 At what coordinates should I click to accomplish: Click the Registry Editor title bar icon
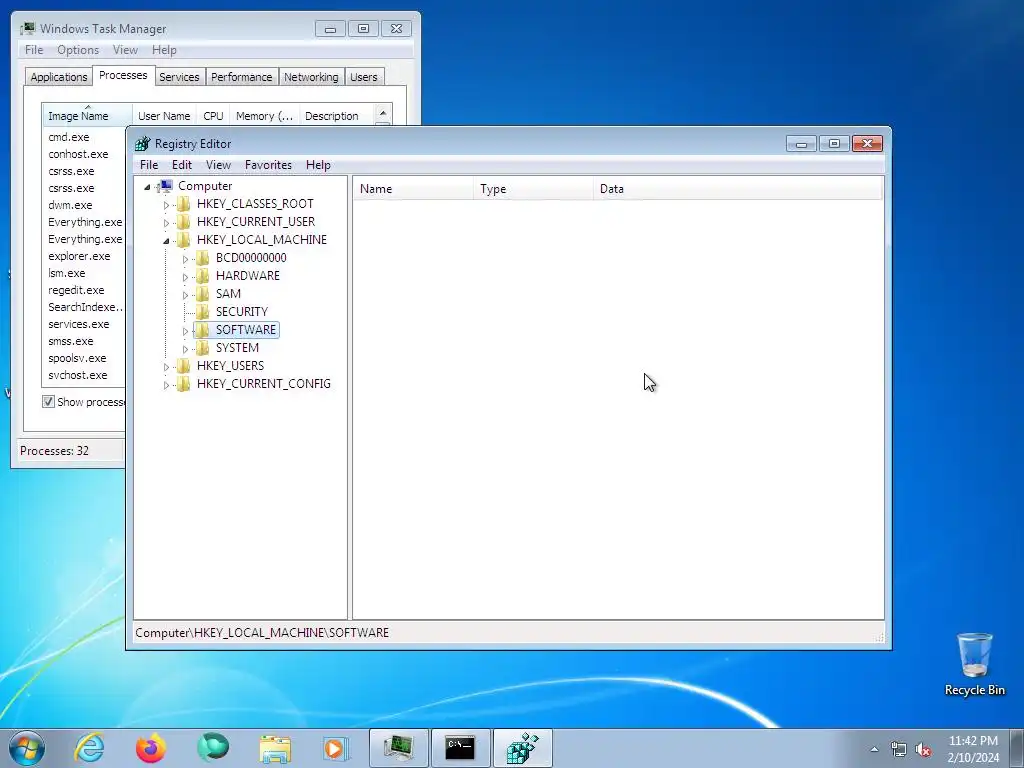click(x=142, y=144)
